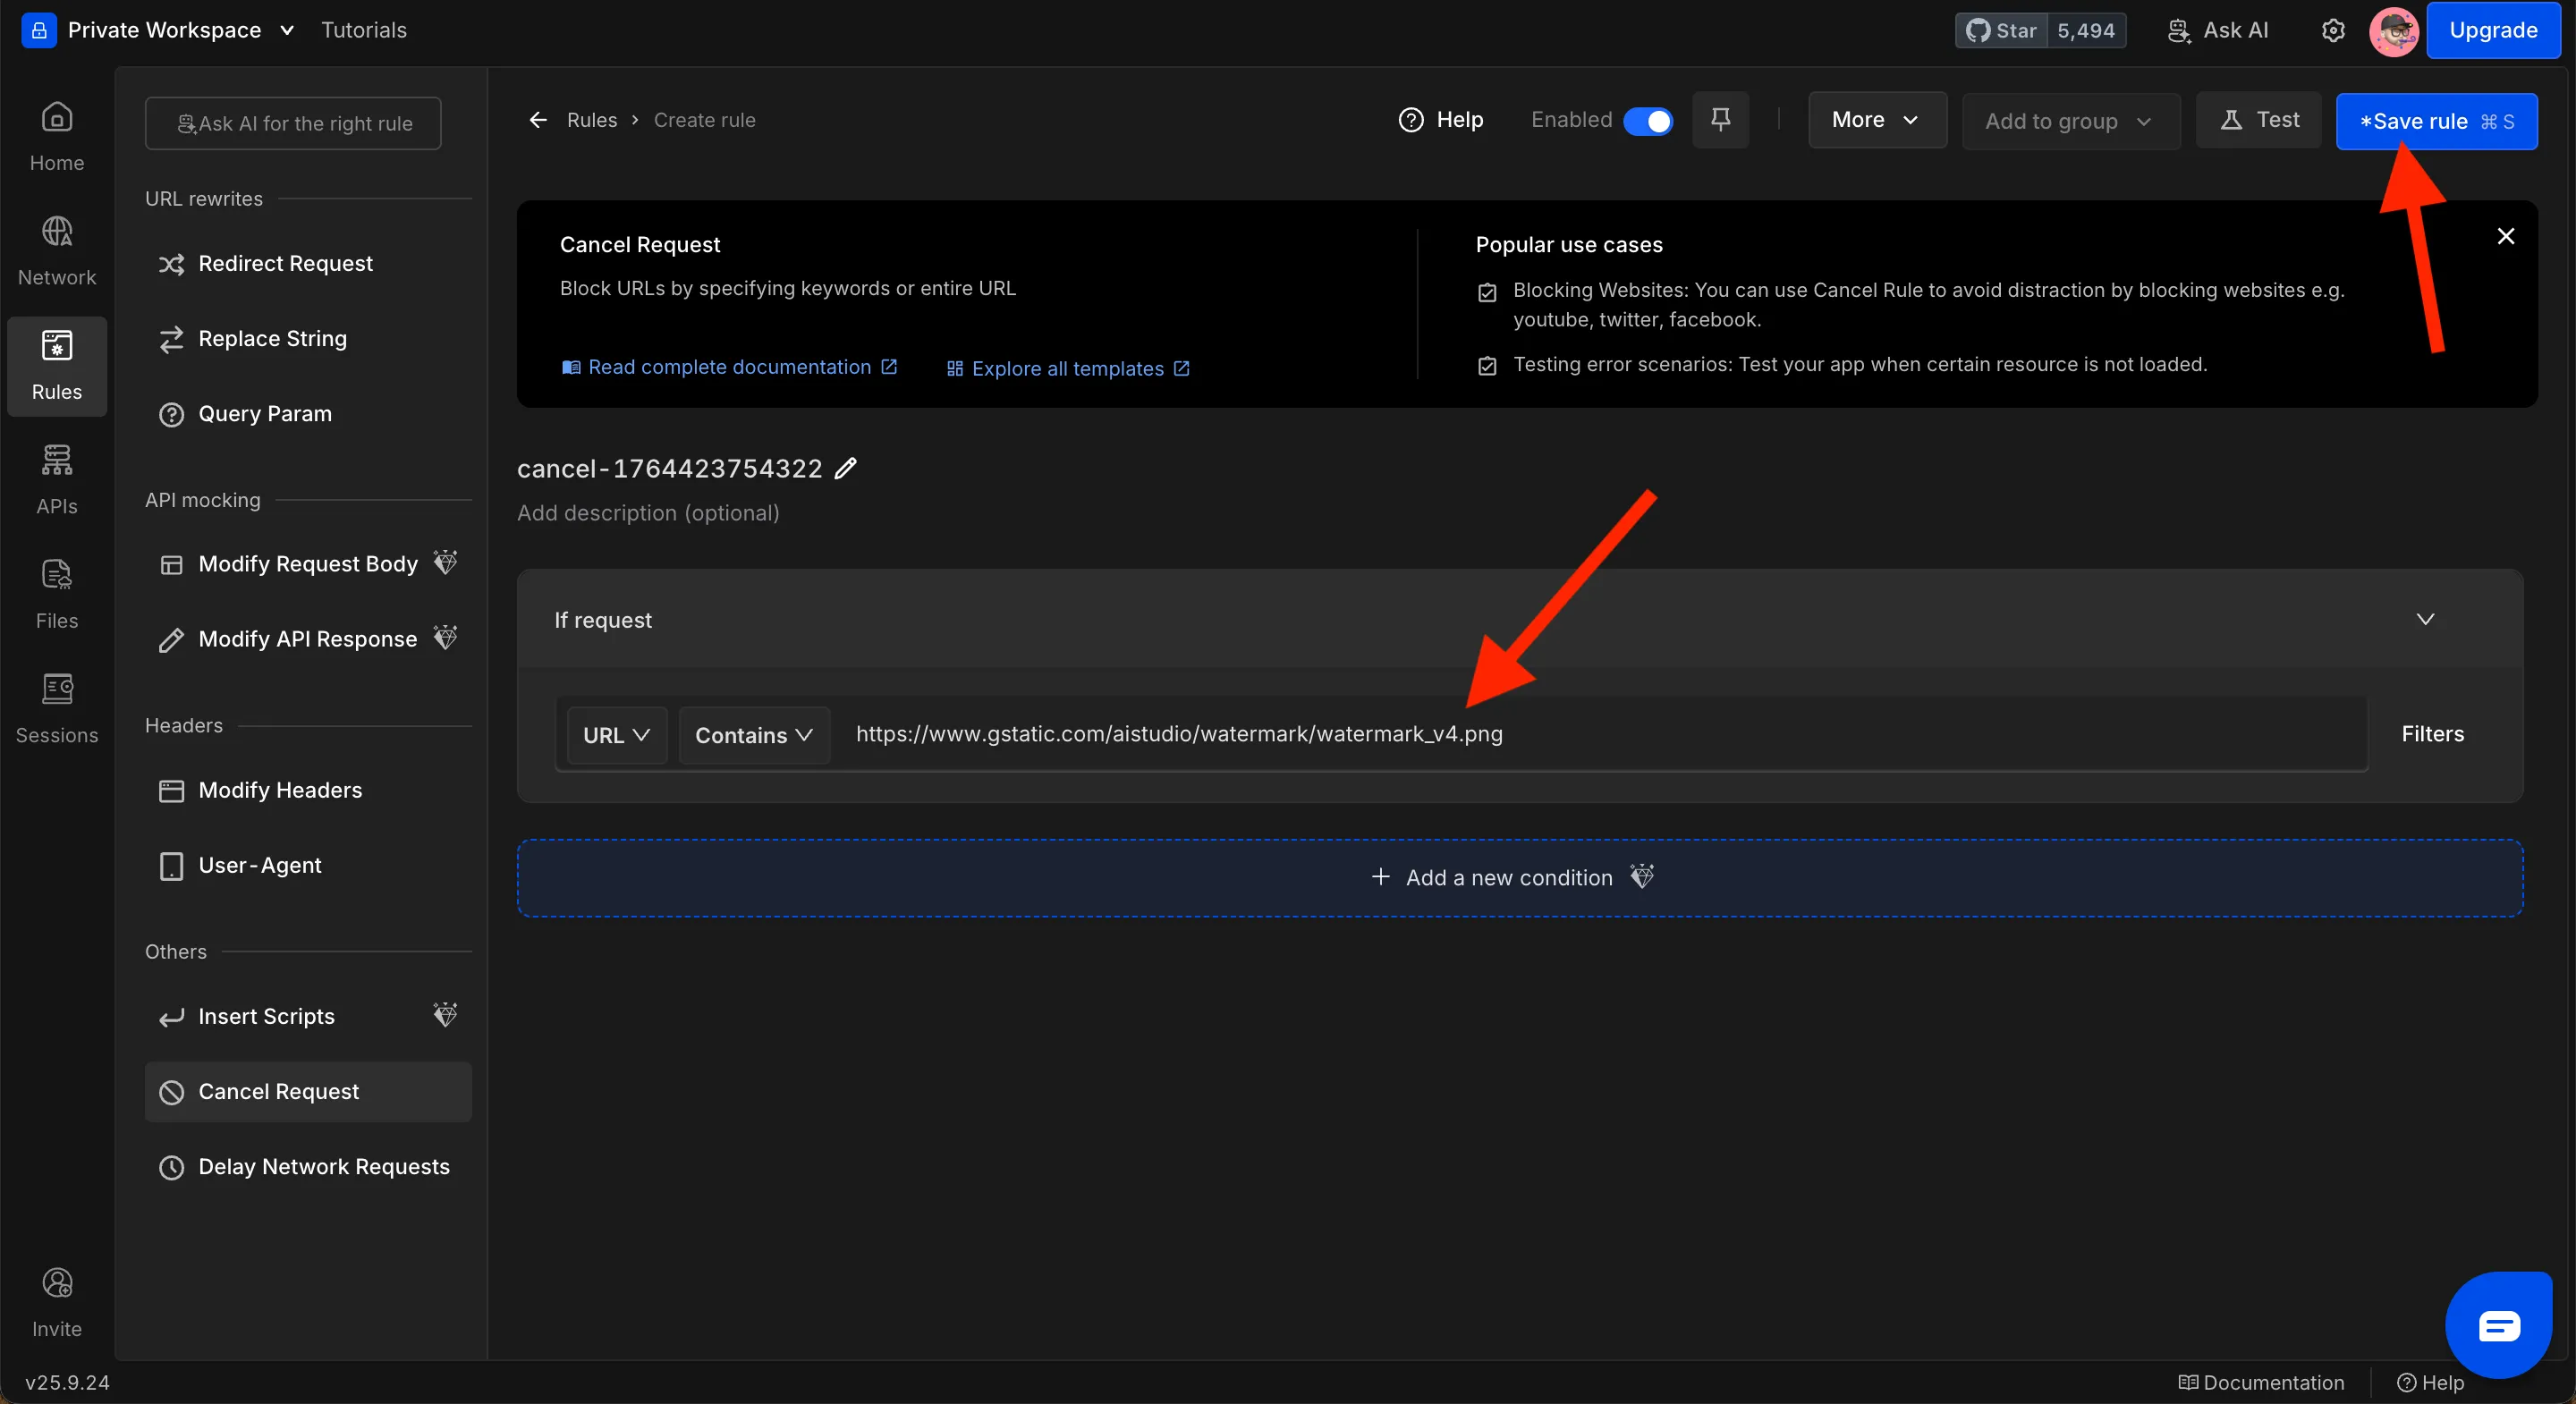Open the Contains condition operator dropdown
2576x1404 pixels.
coord(753,734)
